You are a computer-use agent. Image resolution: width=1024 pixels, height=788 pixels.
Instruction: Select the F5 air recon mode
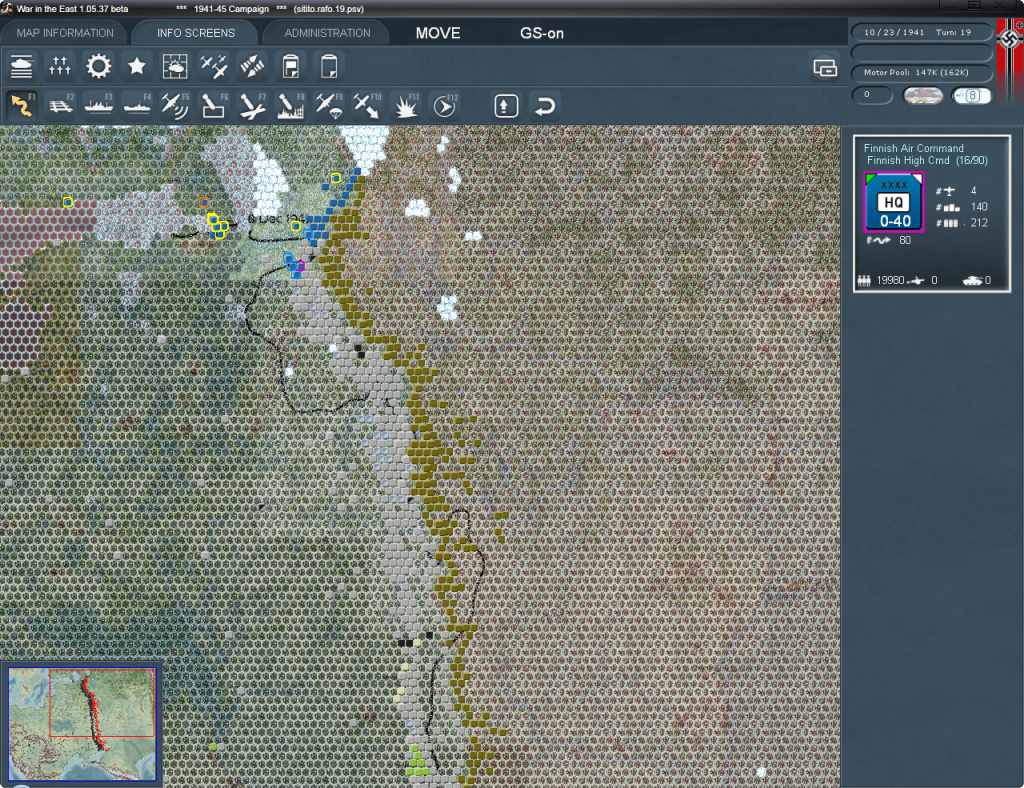click(175, 105)
